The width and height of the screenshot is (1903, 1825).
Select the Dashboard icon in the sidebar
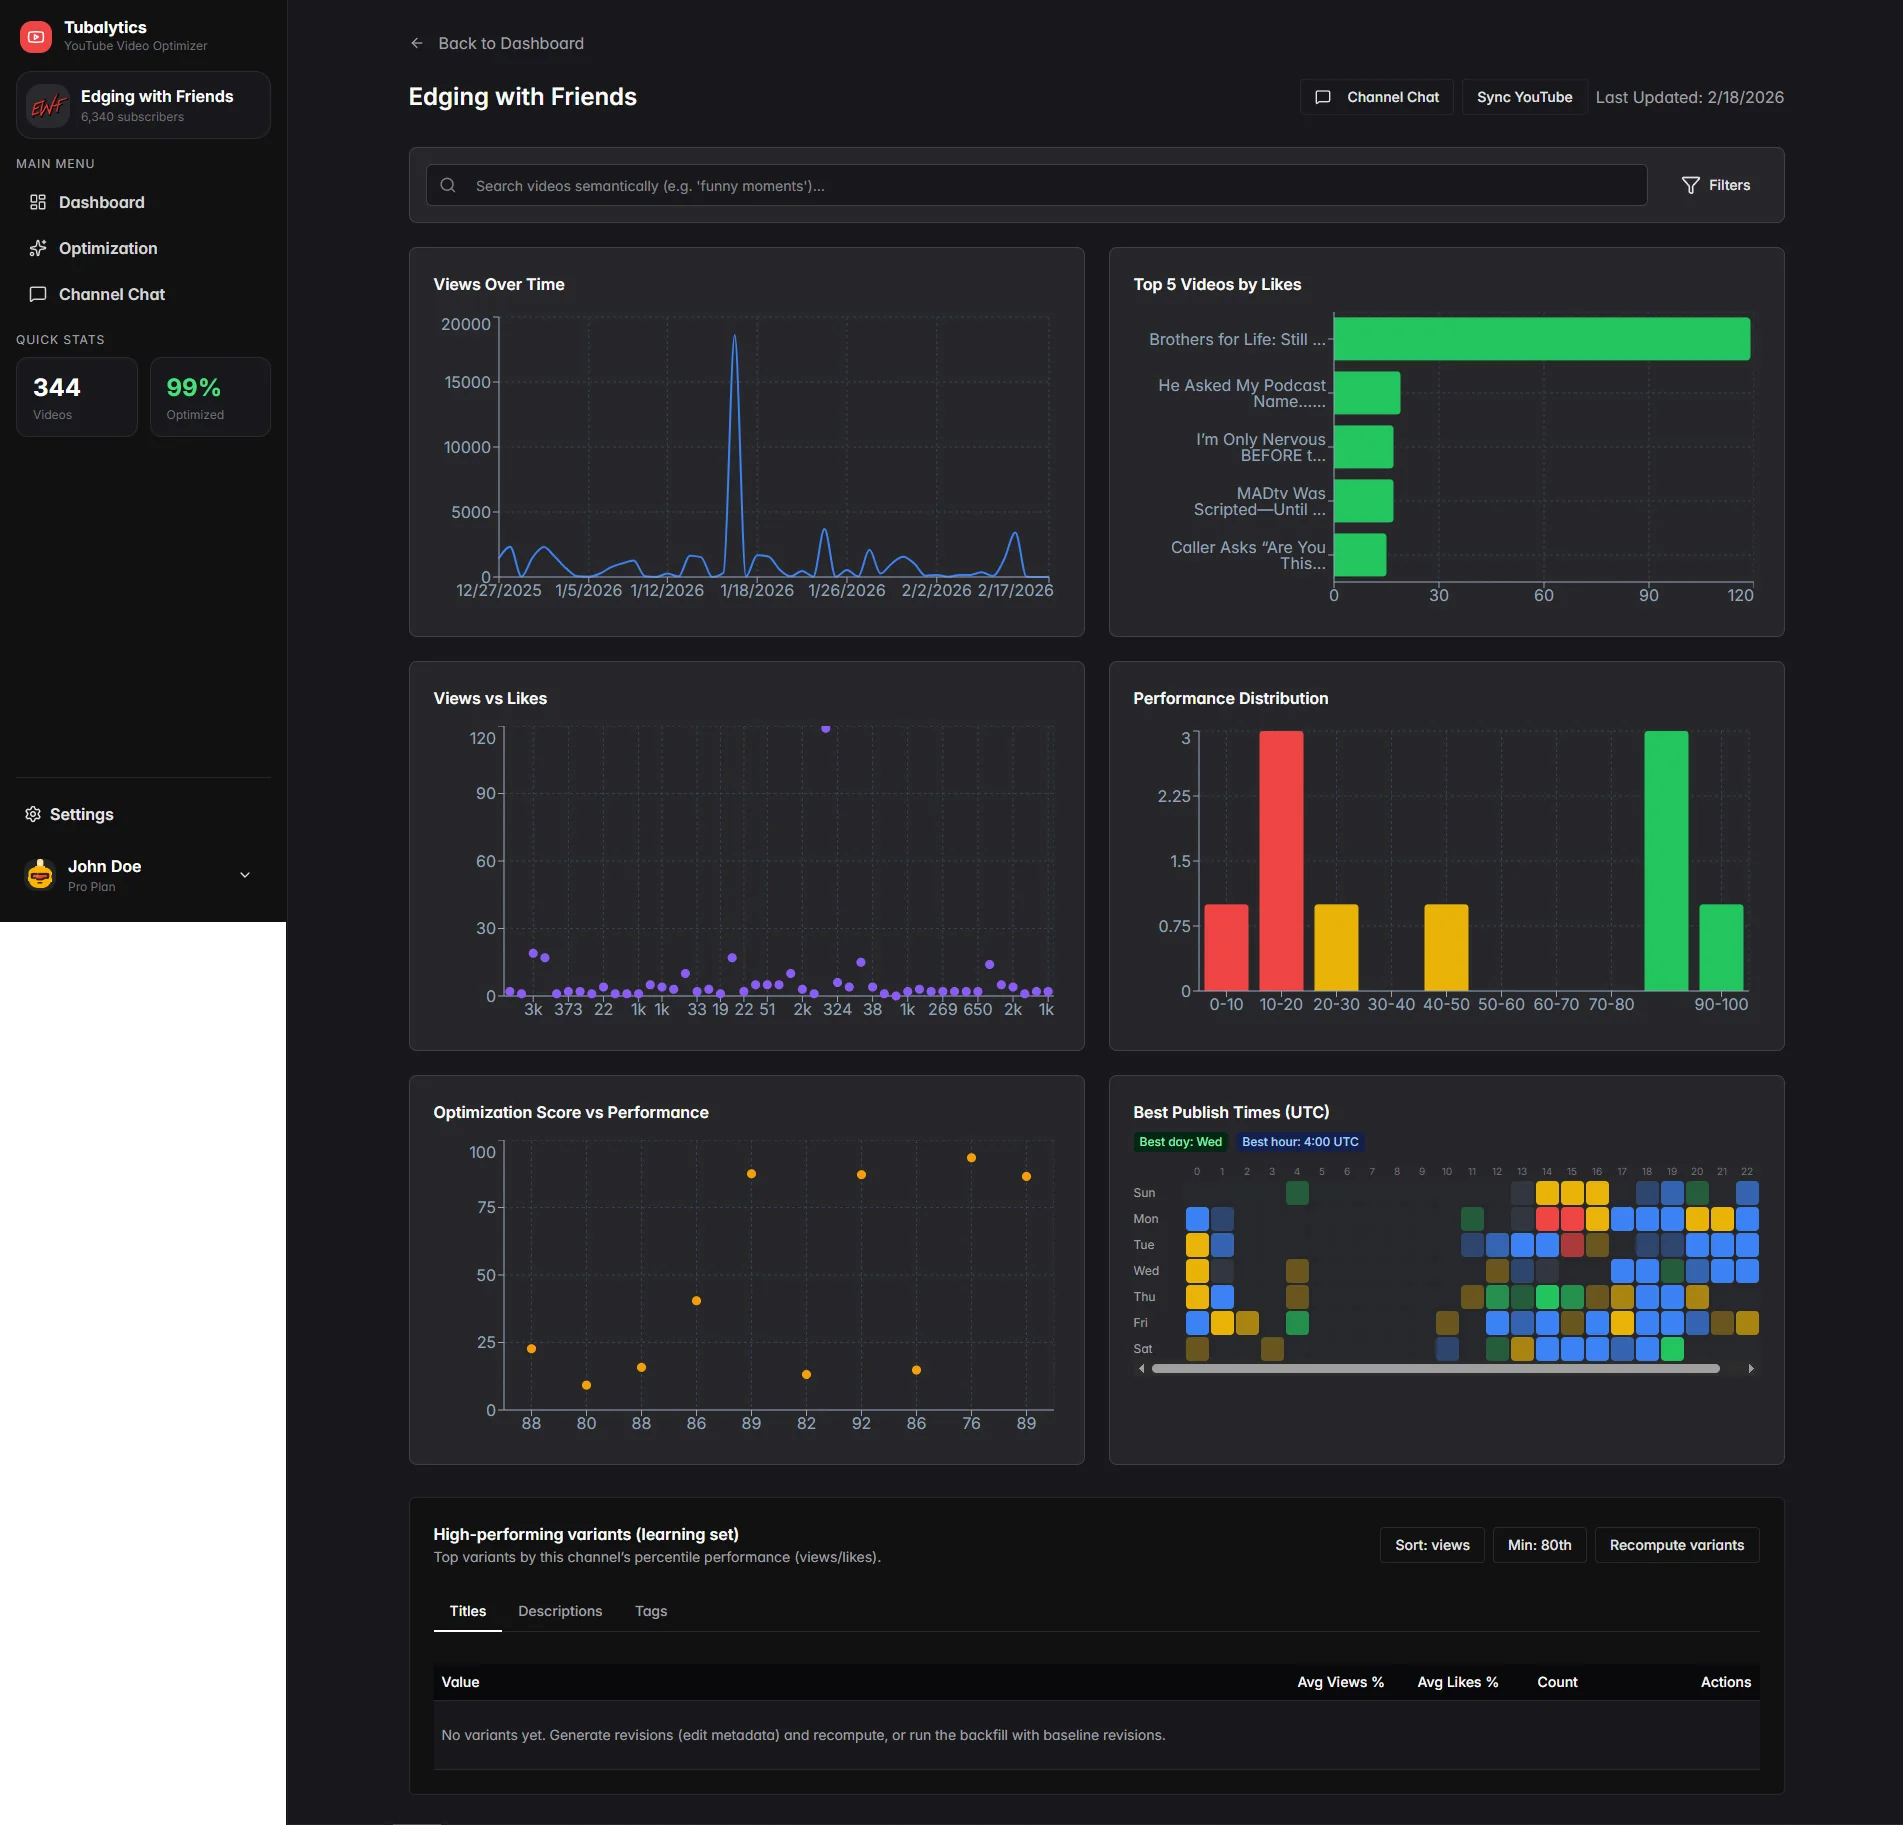[38, 202]
